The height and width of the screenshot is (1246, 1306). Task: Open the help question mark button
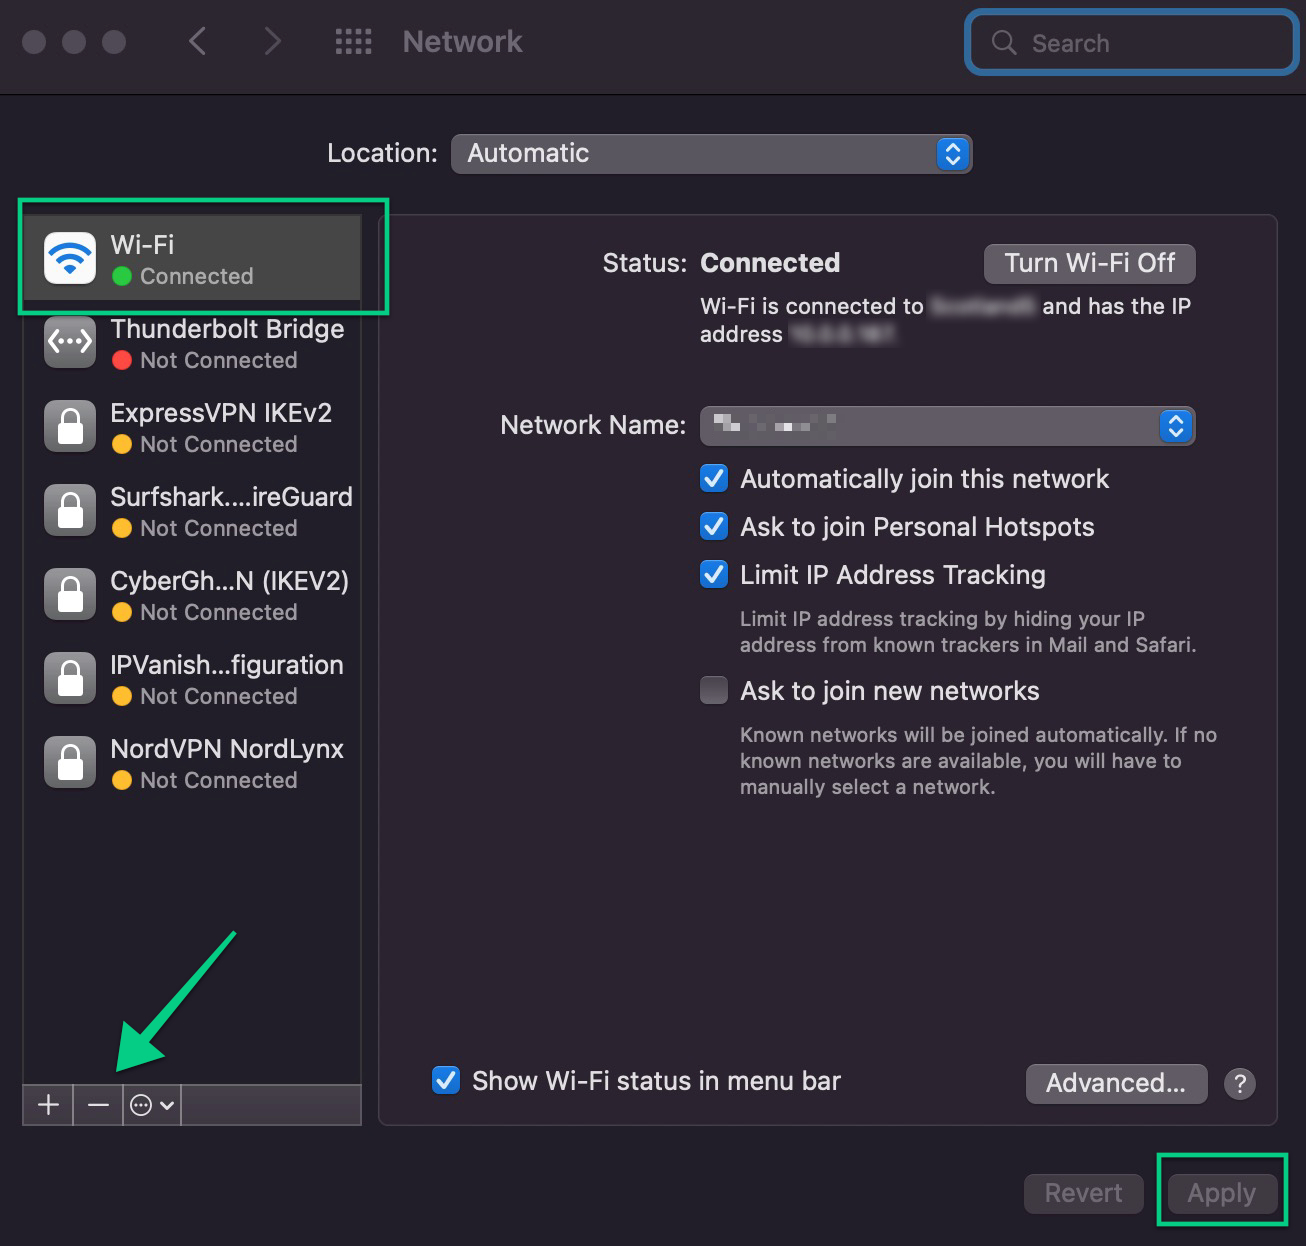click(x=1240, y=1083)
